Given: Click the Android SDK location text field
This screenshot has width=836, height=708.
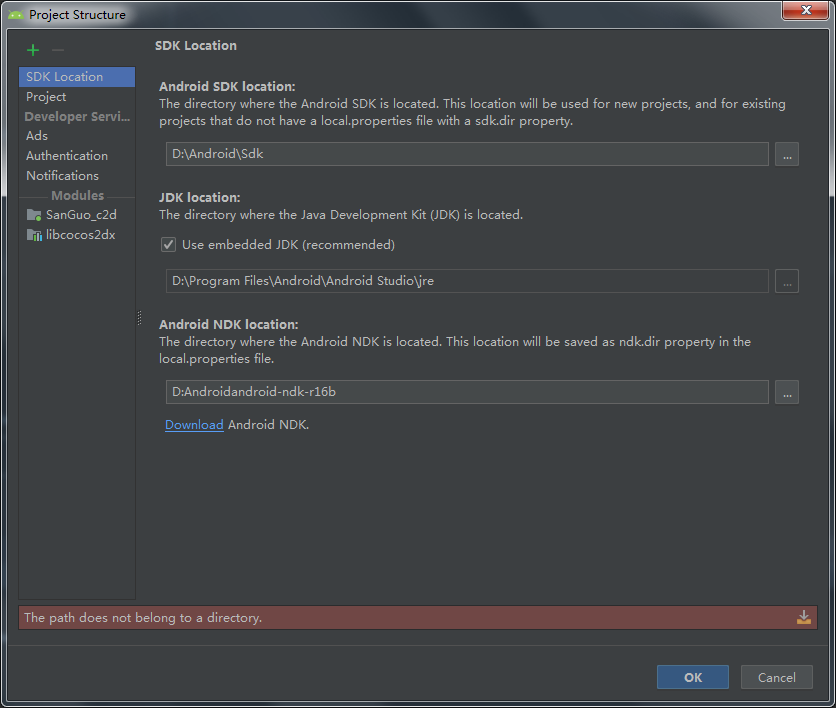Looking at the screenshot, I should 466,154.
